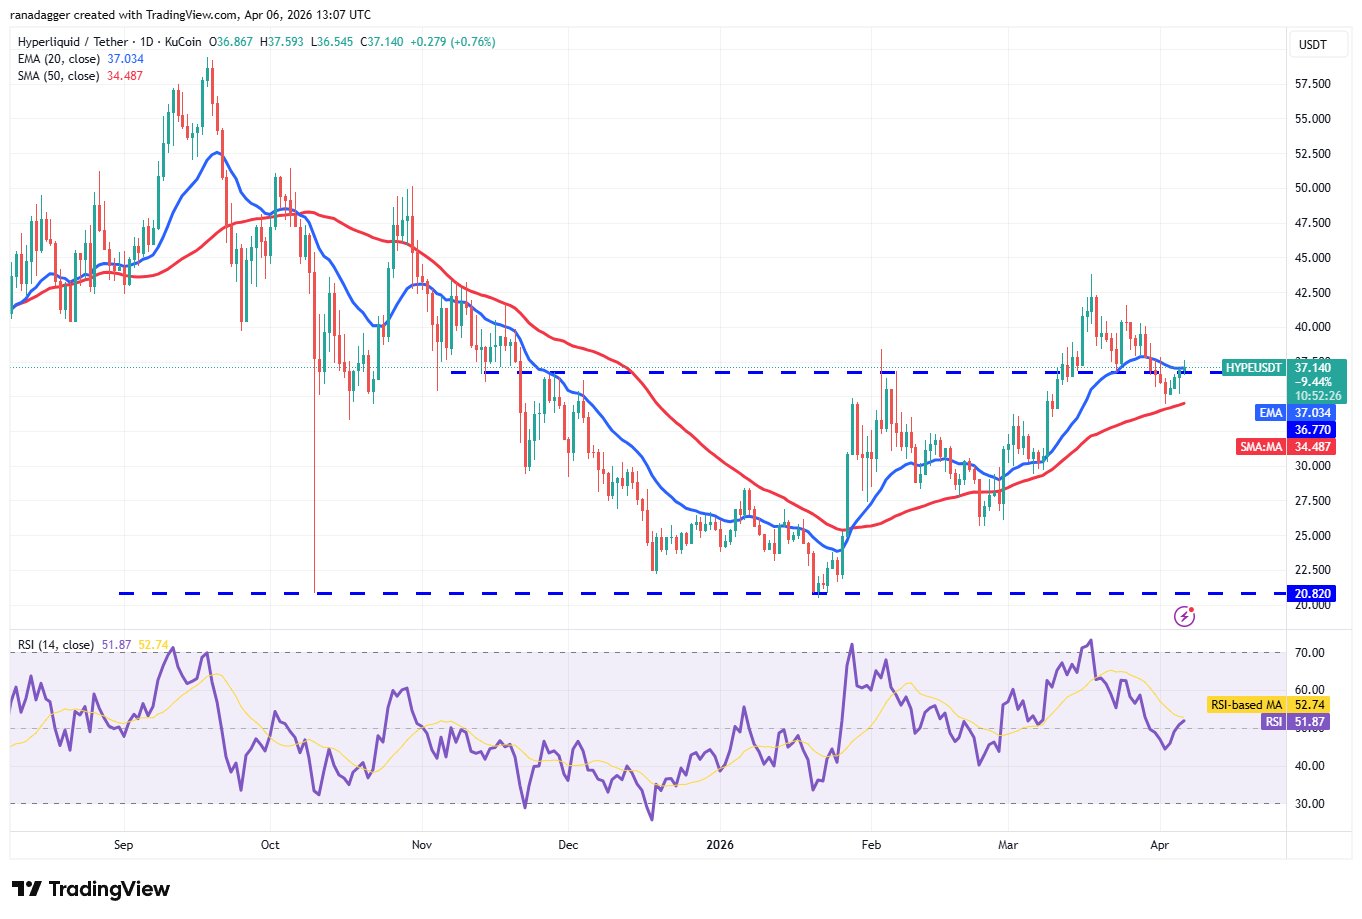Click the dashed horizontal line at 20.820

(x=600, y=594)
